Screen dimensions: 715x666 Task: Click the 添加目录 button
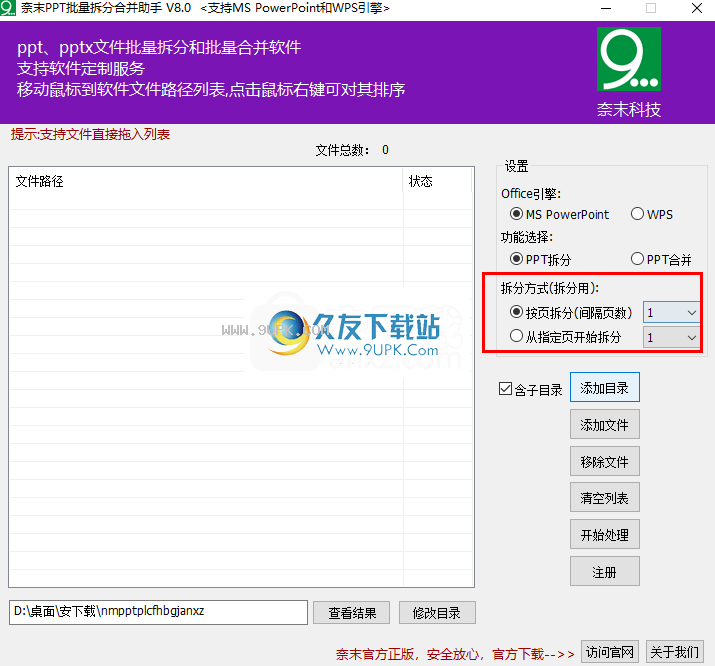pyautogui.click(x=605, y=387)
